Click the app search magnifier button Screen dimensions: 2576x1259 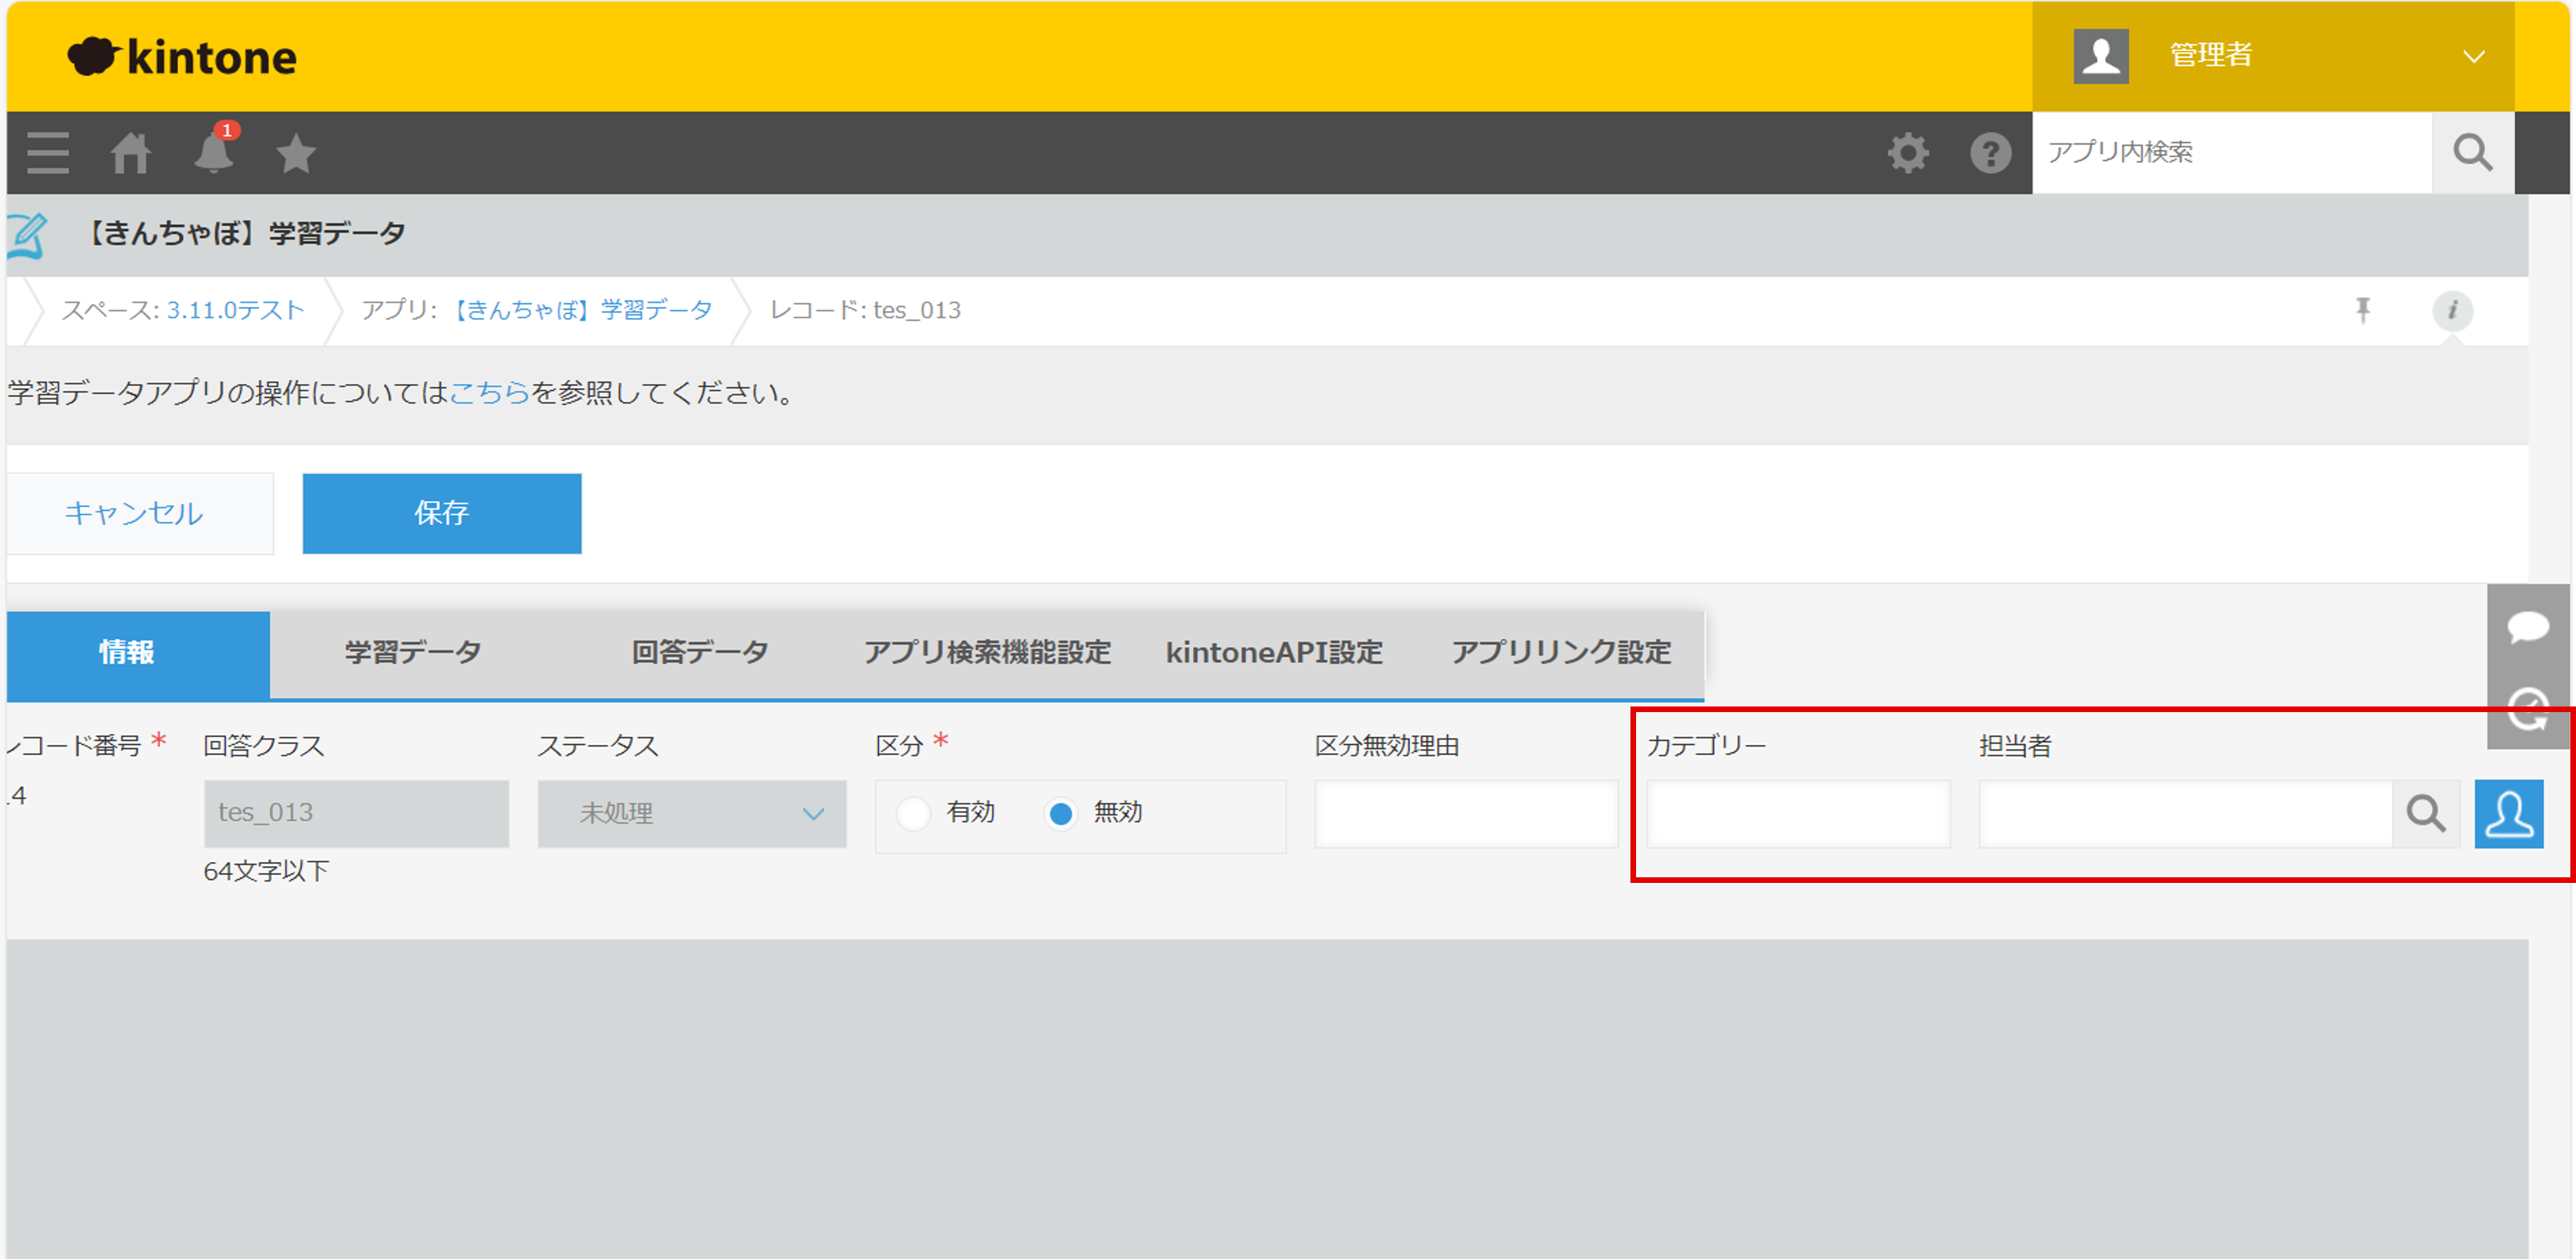(2472, 153)
